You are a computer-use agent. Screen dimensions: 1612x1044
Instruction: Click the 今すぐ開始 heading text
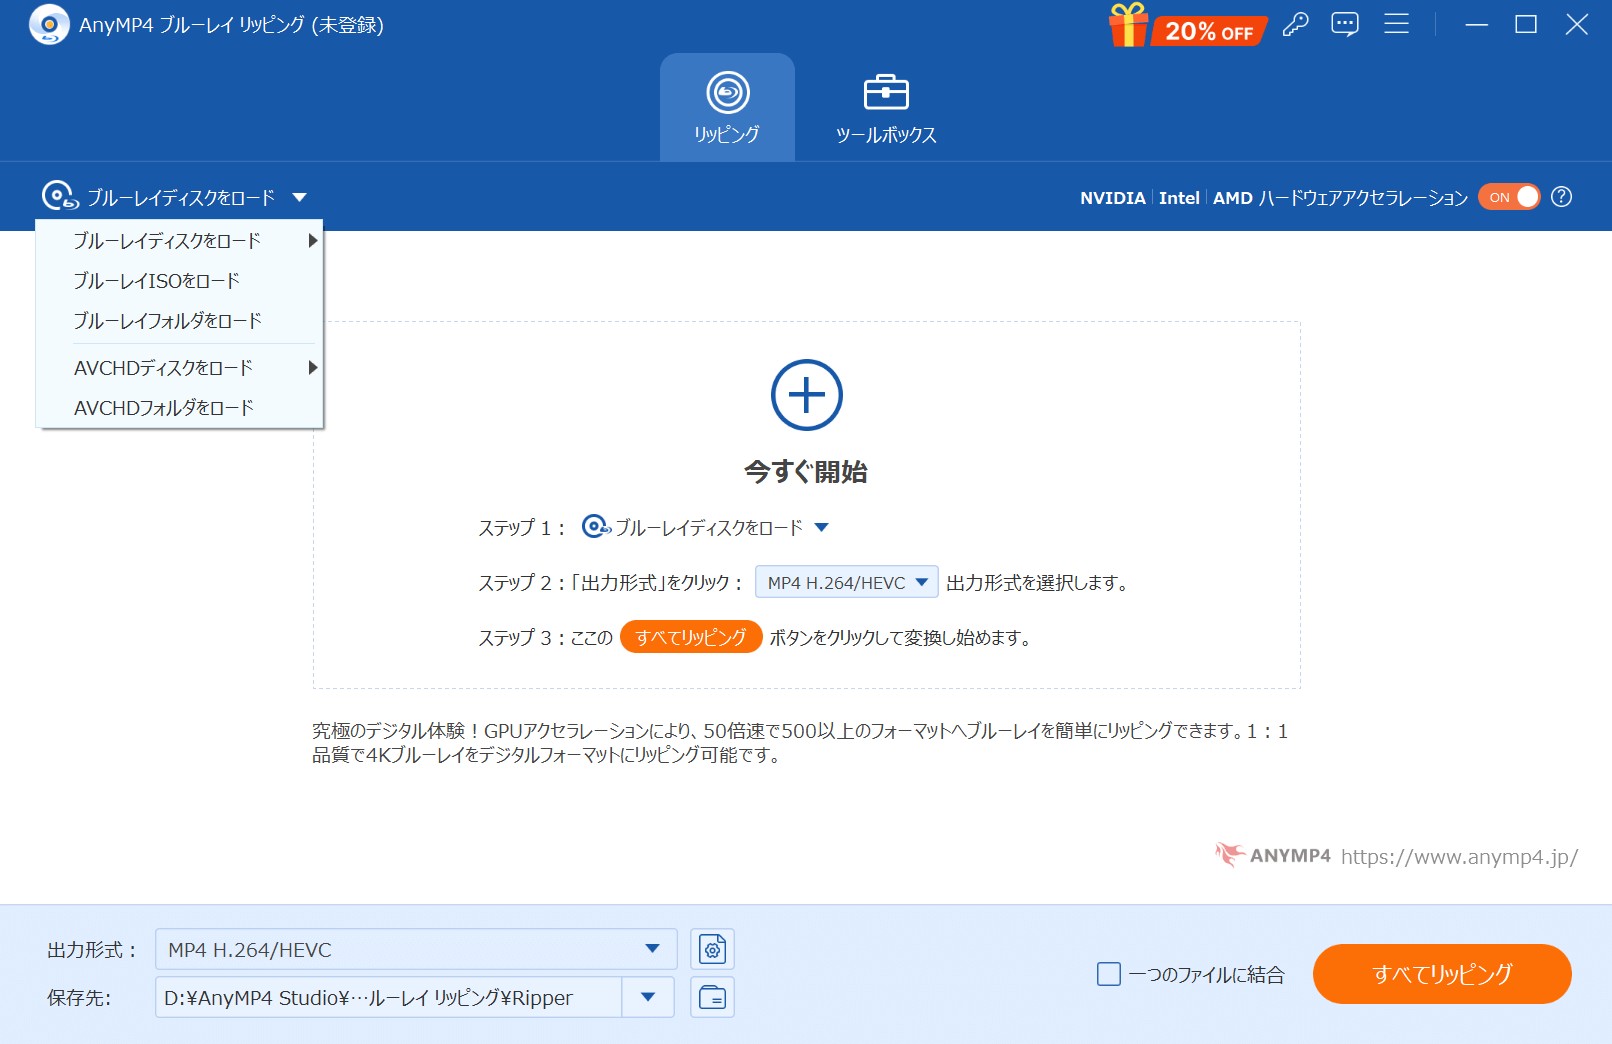coord(806,471)
